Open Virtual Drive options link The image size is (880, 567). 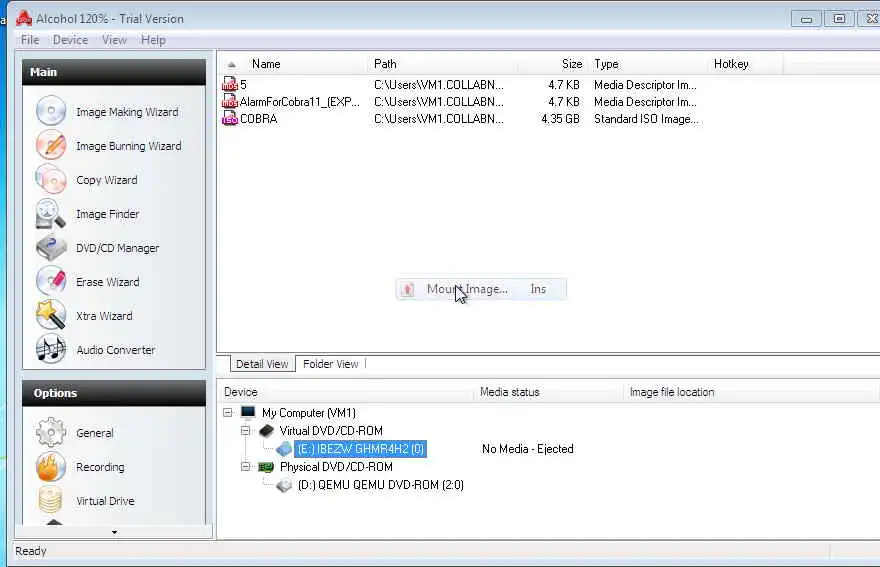tap(106, 501)
